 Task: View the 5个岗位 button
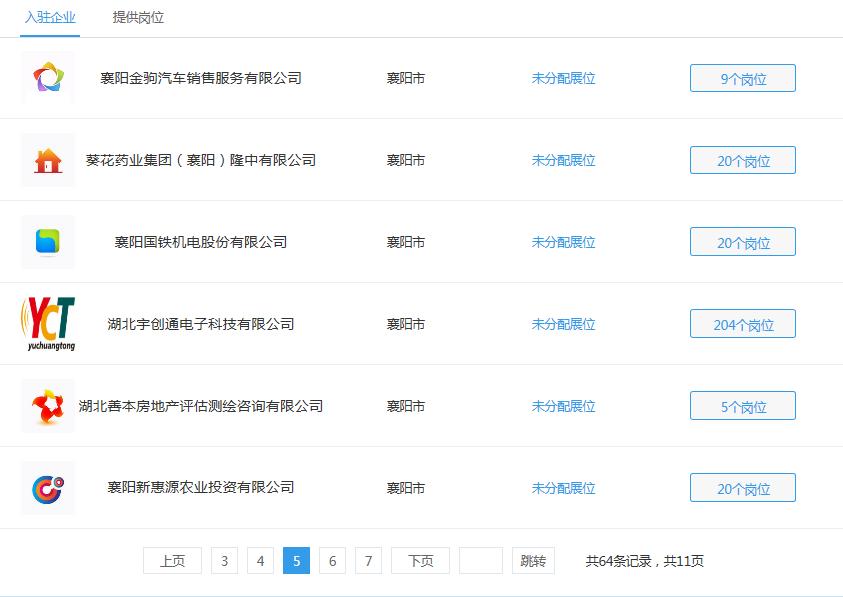(x=742, y=406)
